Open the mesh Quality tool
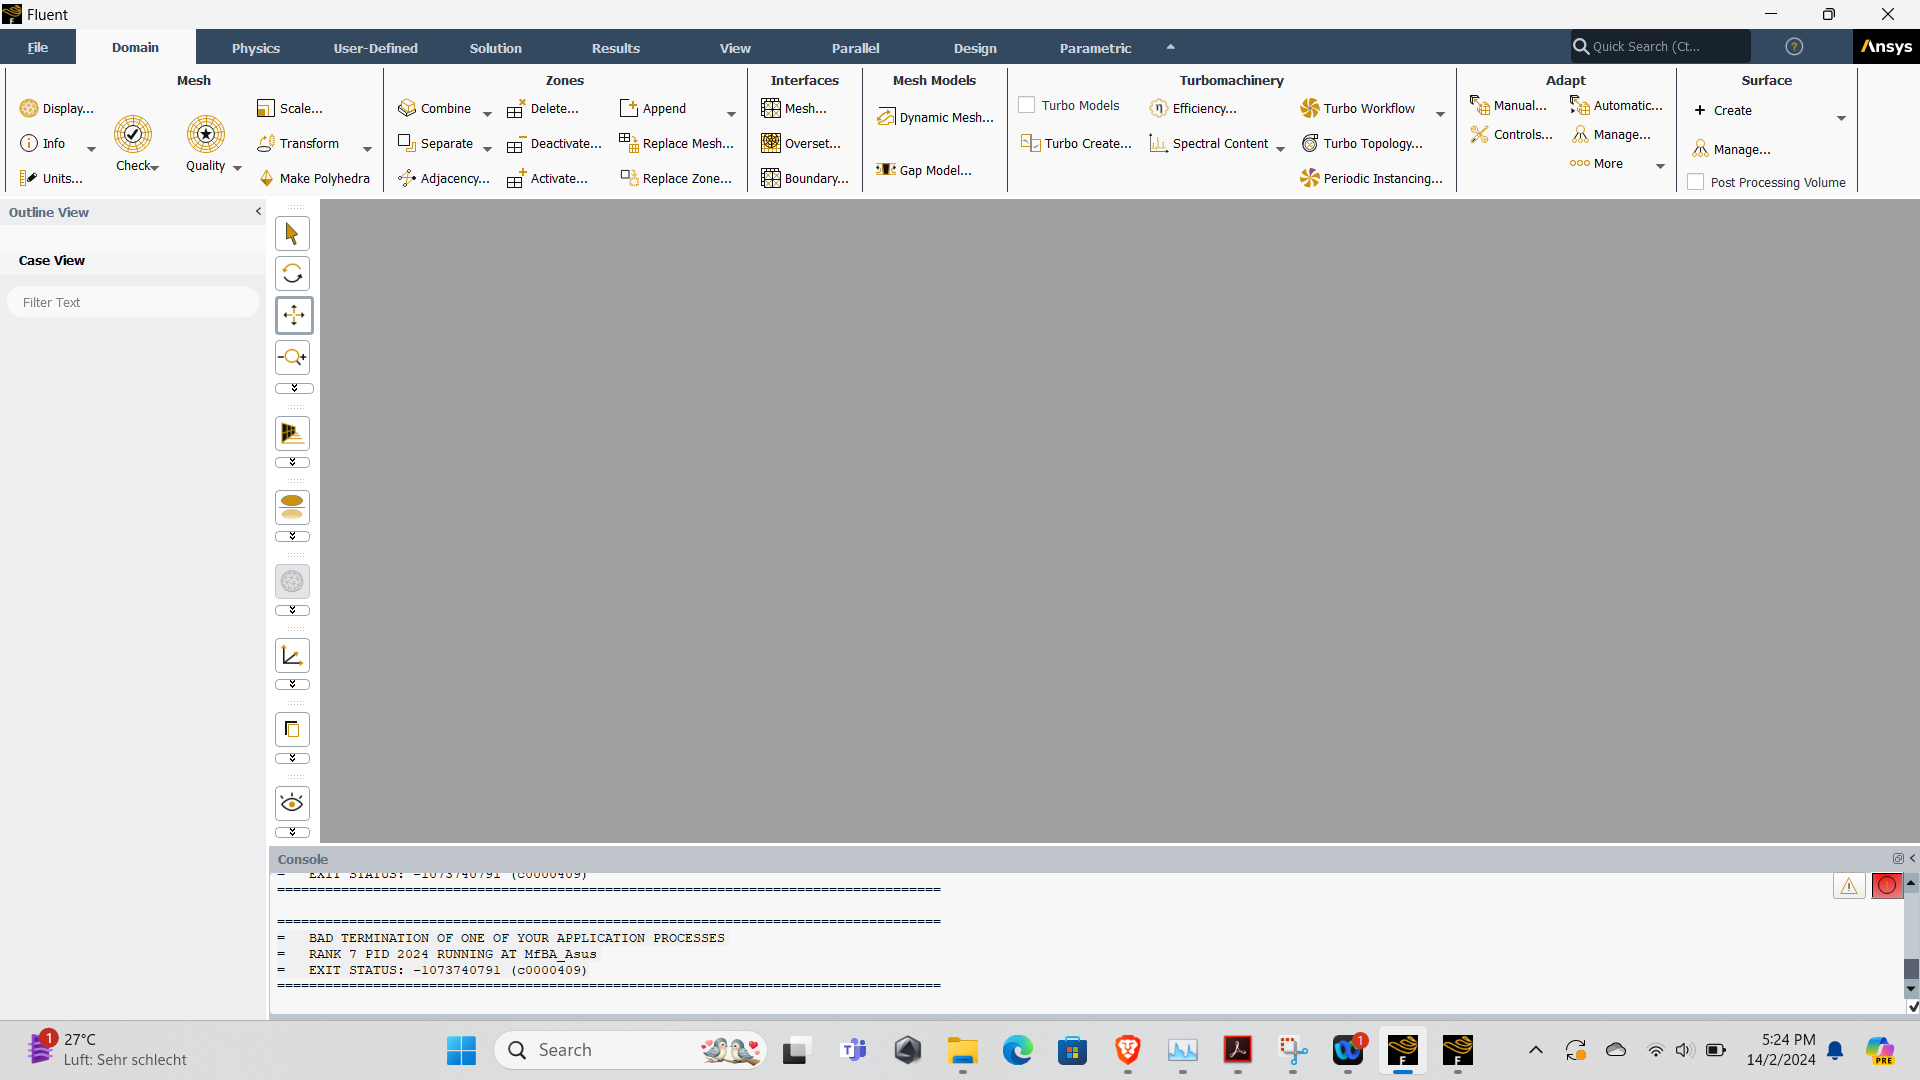Viewport: 1920px width, 1080px height. [x=205, y=135]
